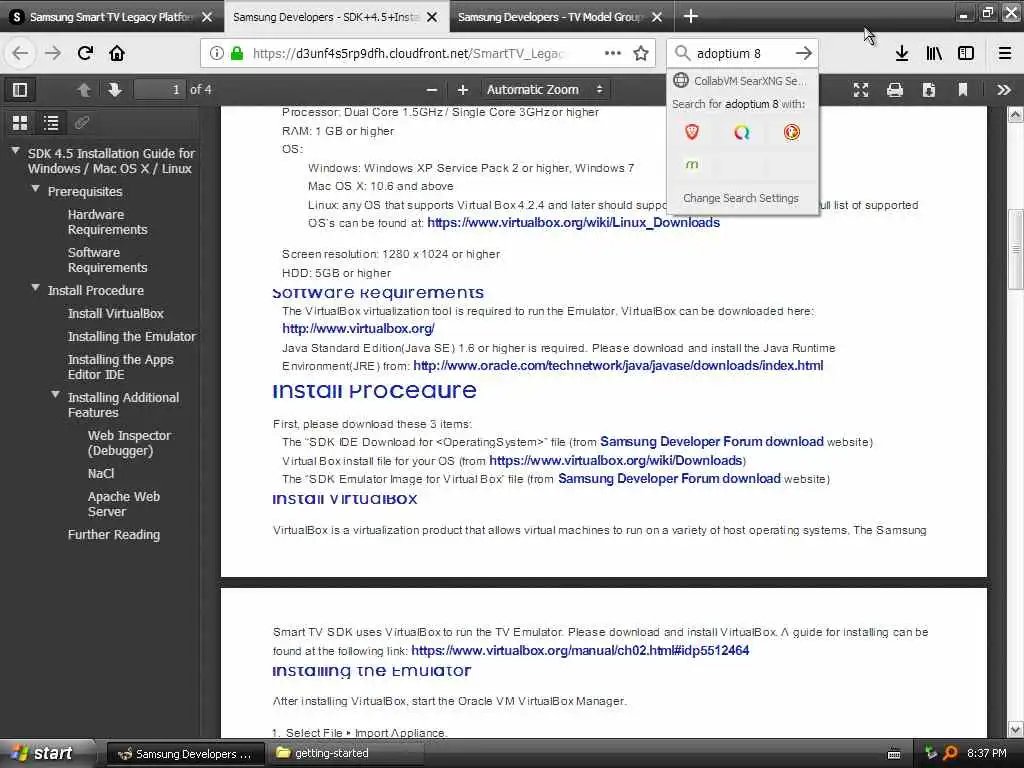Click the PDF vertical scrollbar down arrow
Screen dimensions: 1024x768
pos(1015,729)
